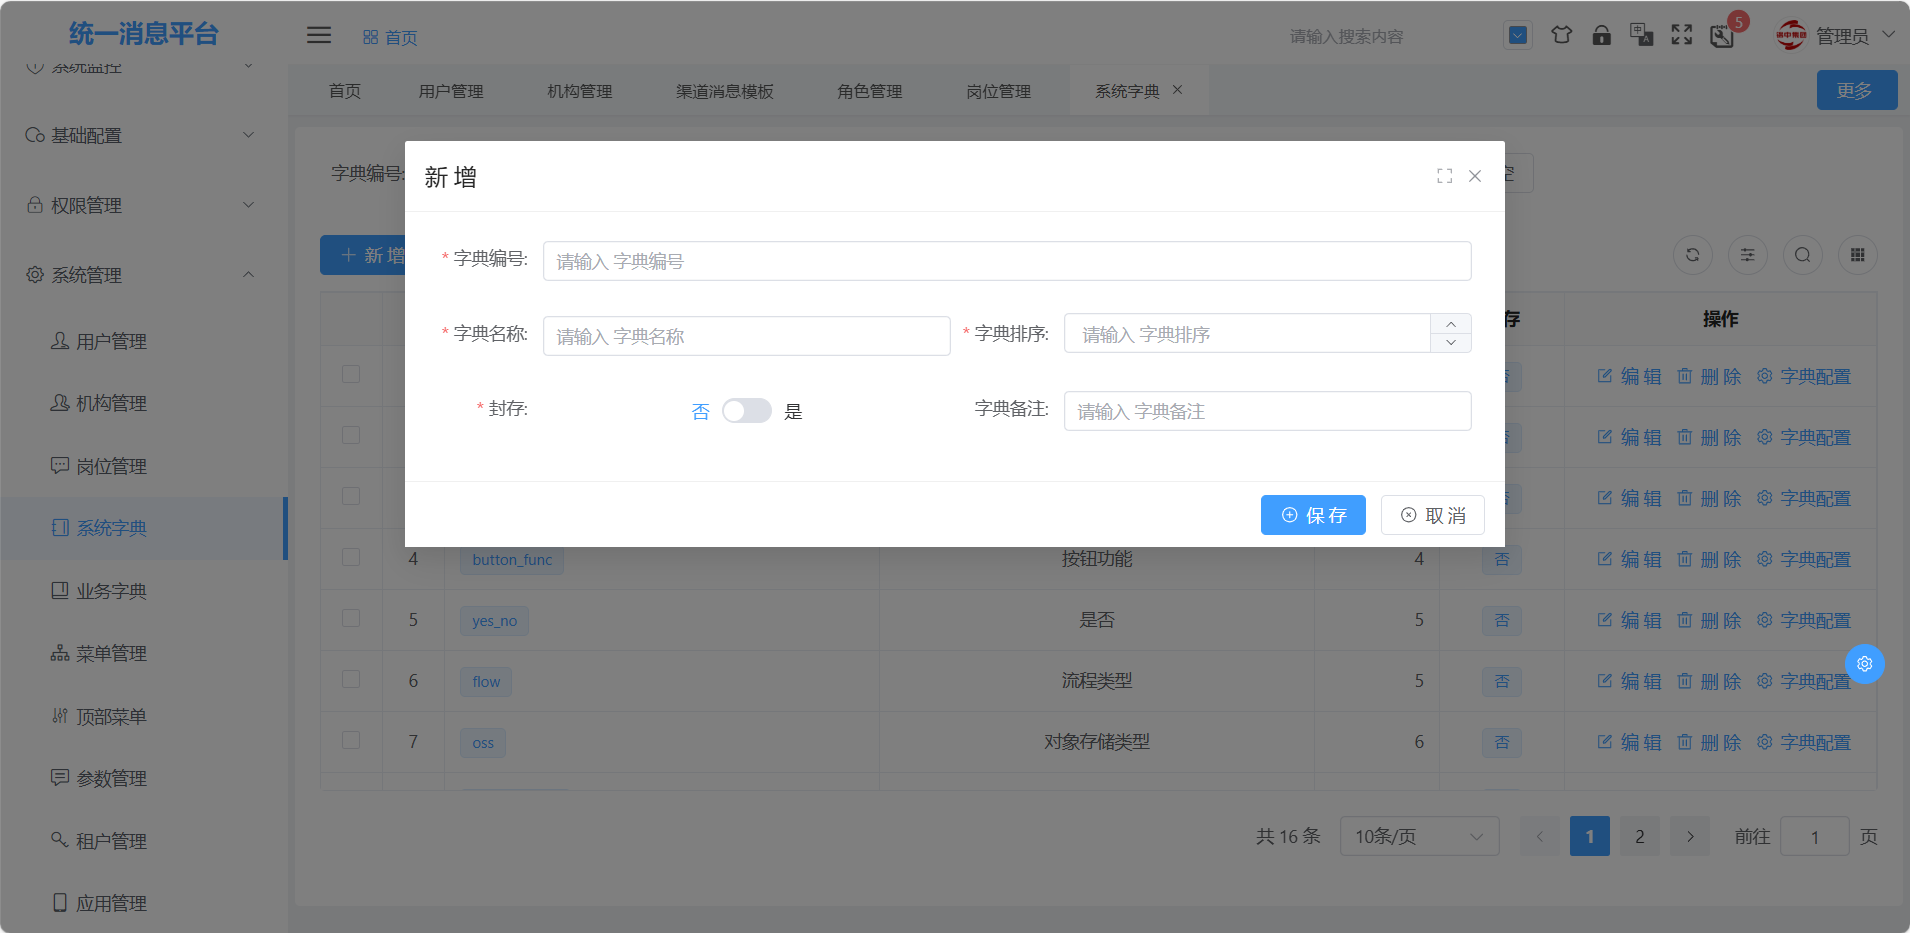The width and height of the screenshot is (1910, 933).
Task: Increase 字典排序 with the up arrow
Action: [1451, 323]
